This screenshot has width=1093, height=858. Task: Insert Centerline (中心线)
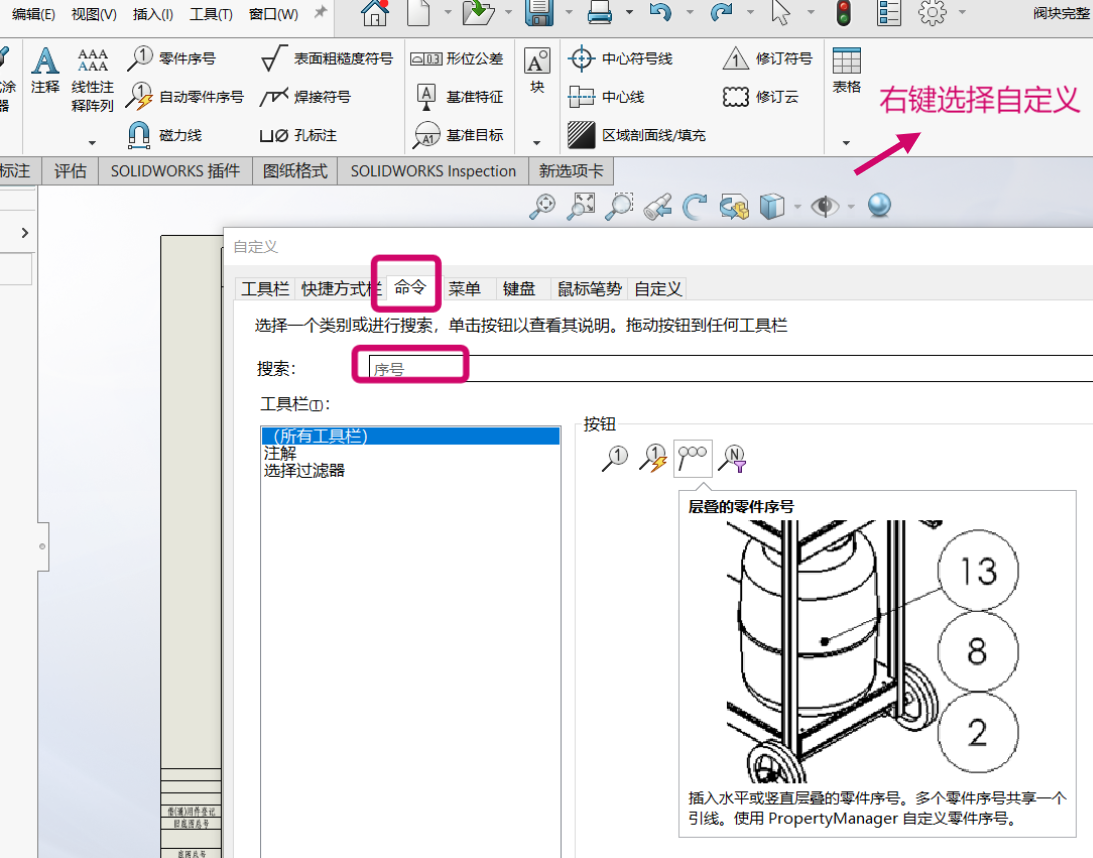(x=606, y=97)
